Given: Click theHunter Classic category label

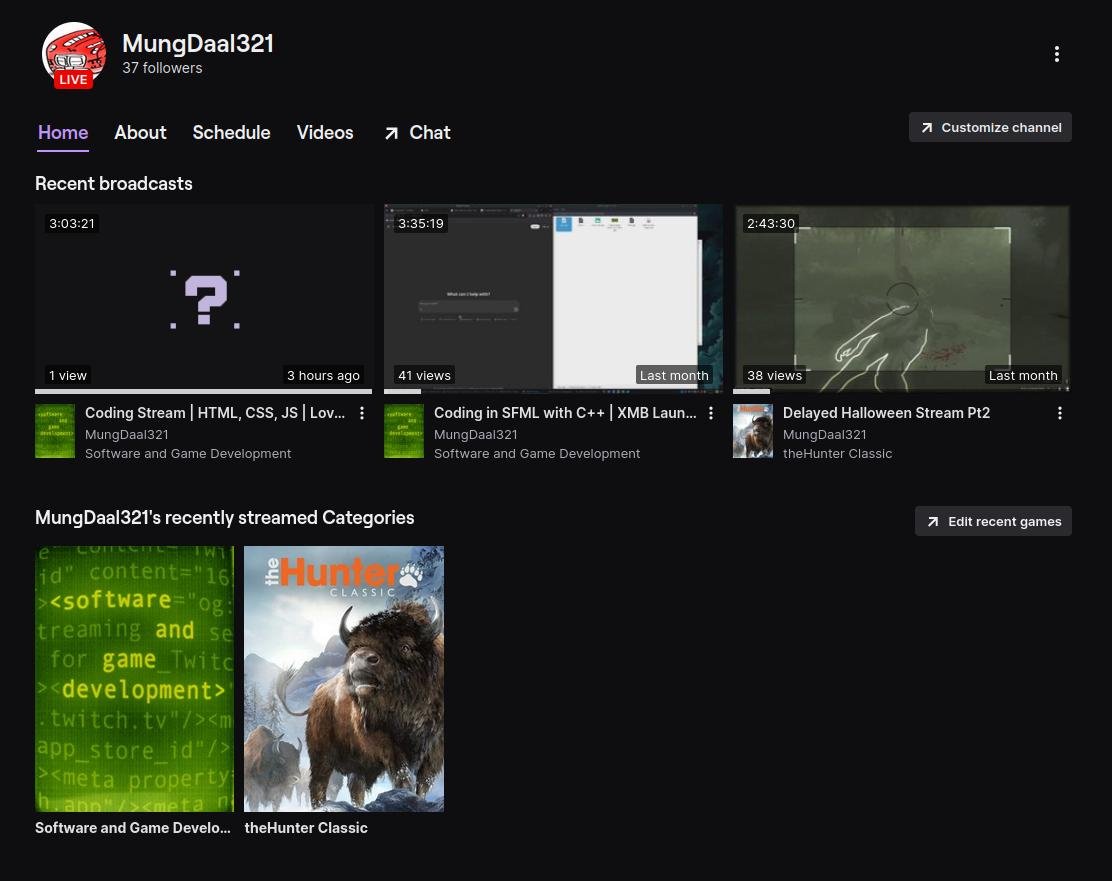Looking at the screenshot, I should point(306,828).
